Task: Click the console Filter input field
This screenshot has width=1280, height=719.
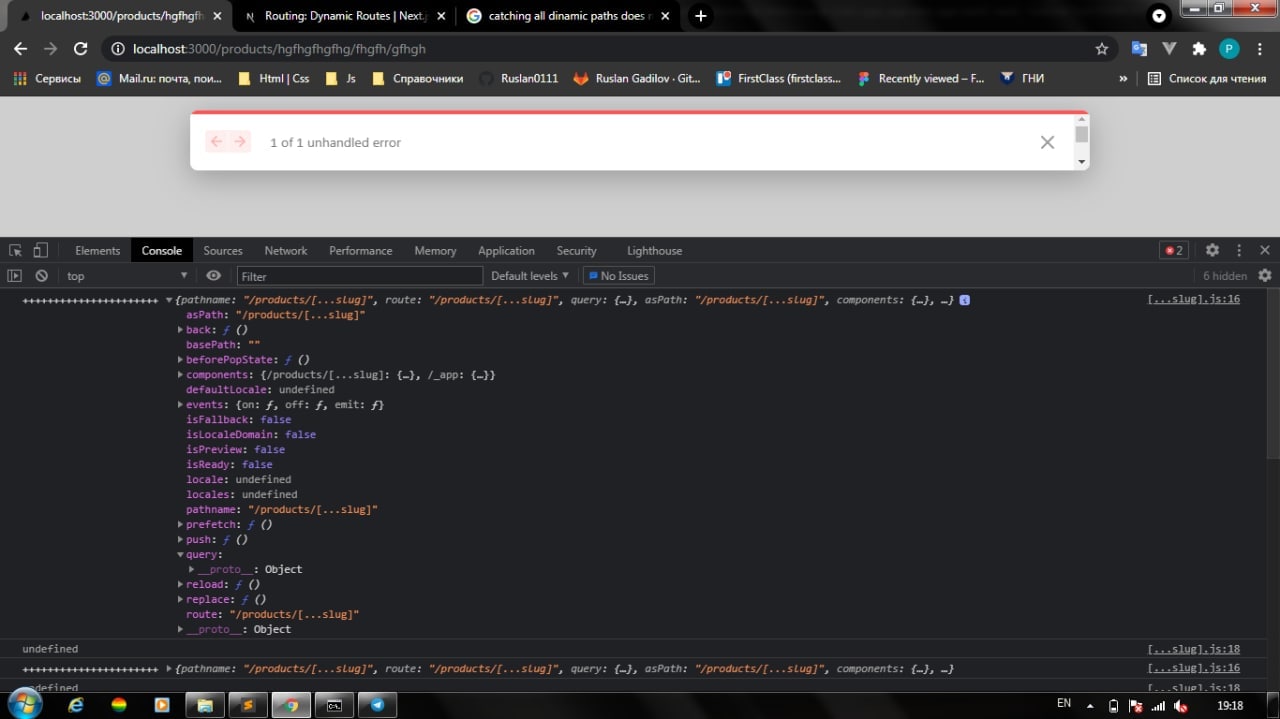Action: [360, 276]
